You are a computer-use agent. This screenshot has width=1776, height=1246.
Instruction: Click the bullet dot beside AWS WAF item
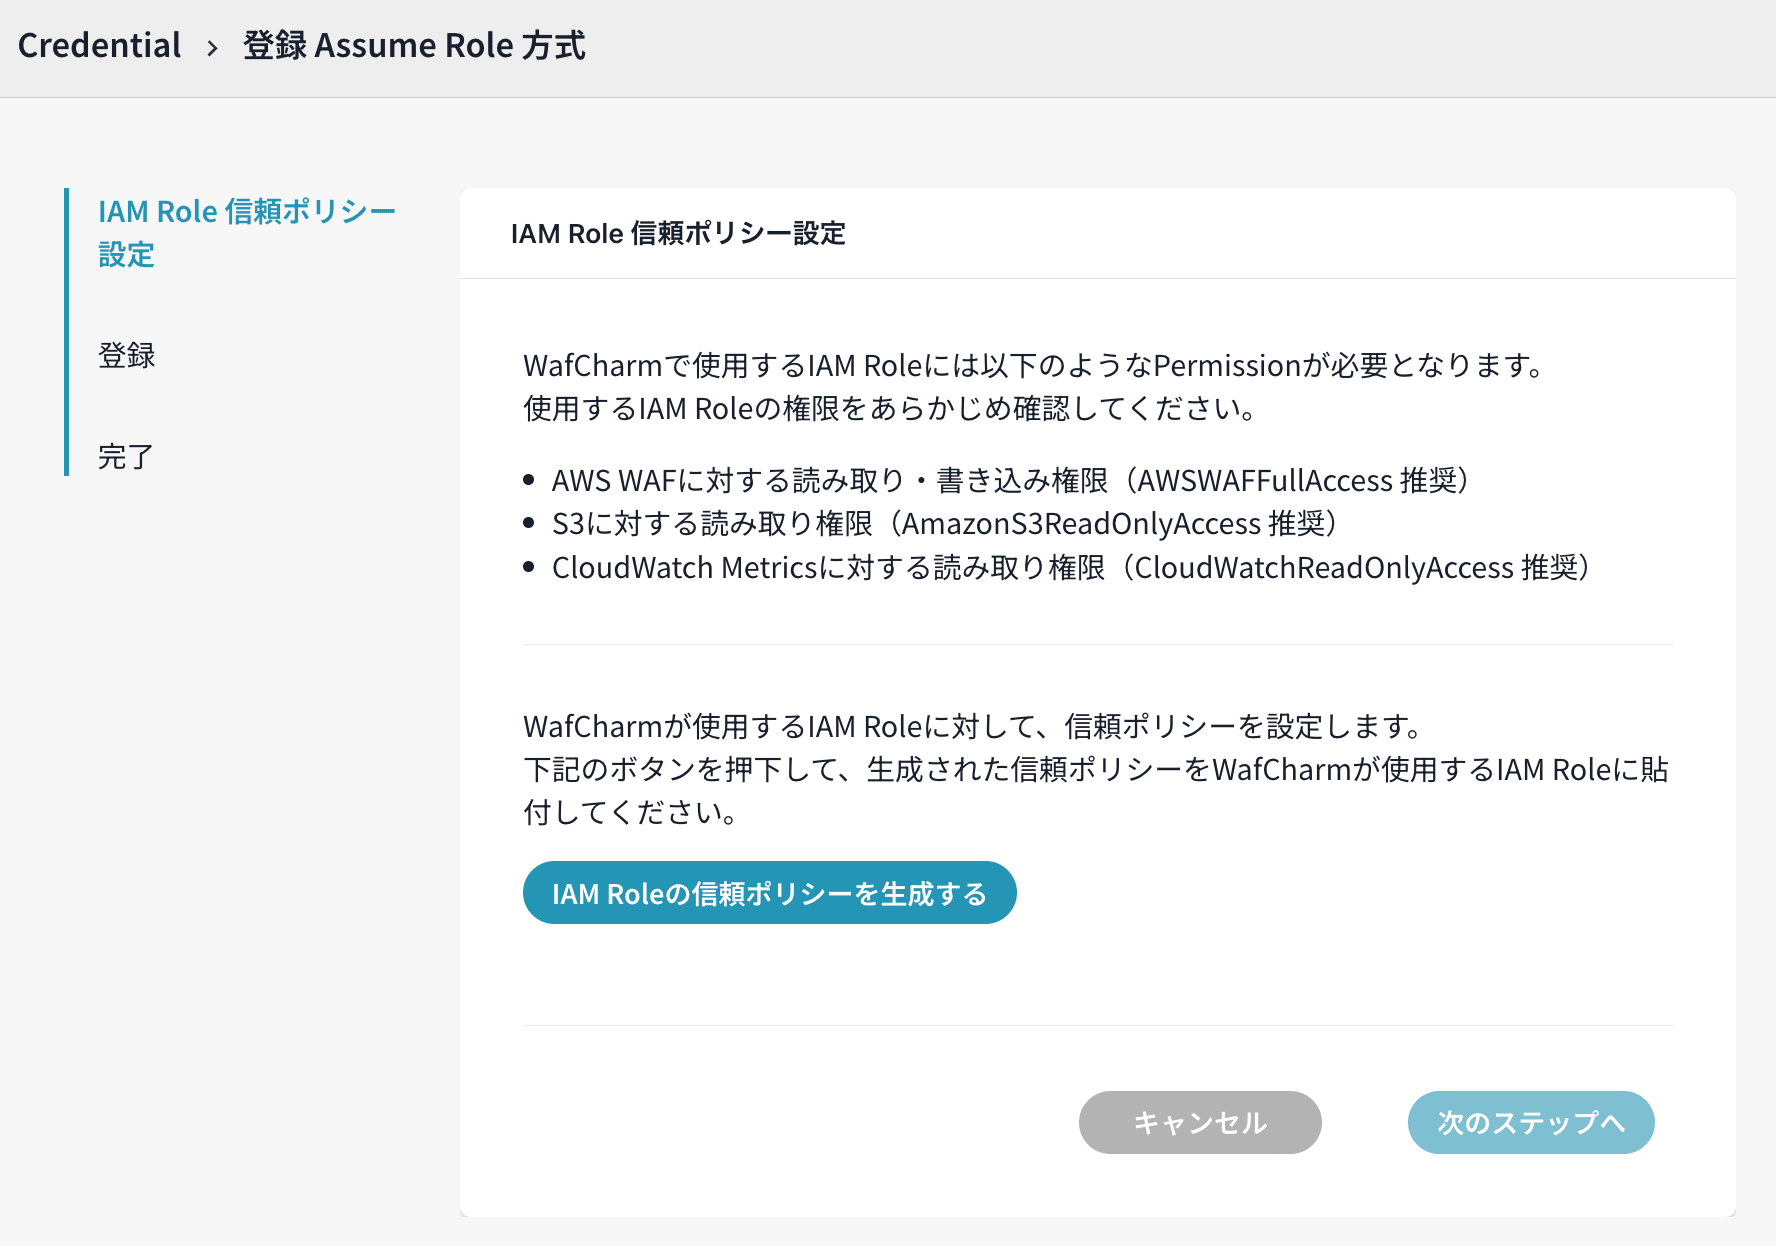point(529,481)
